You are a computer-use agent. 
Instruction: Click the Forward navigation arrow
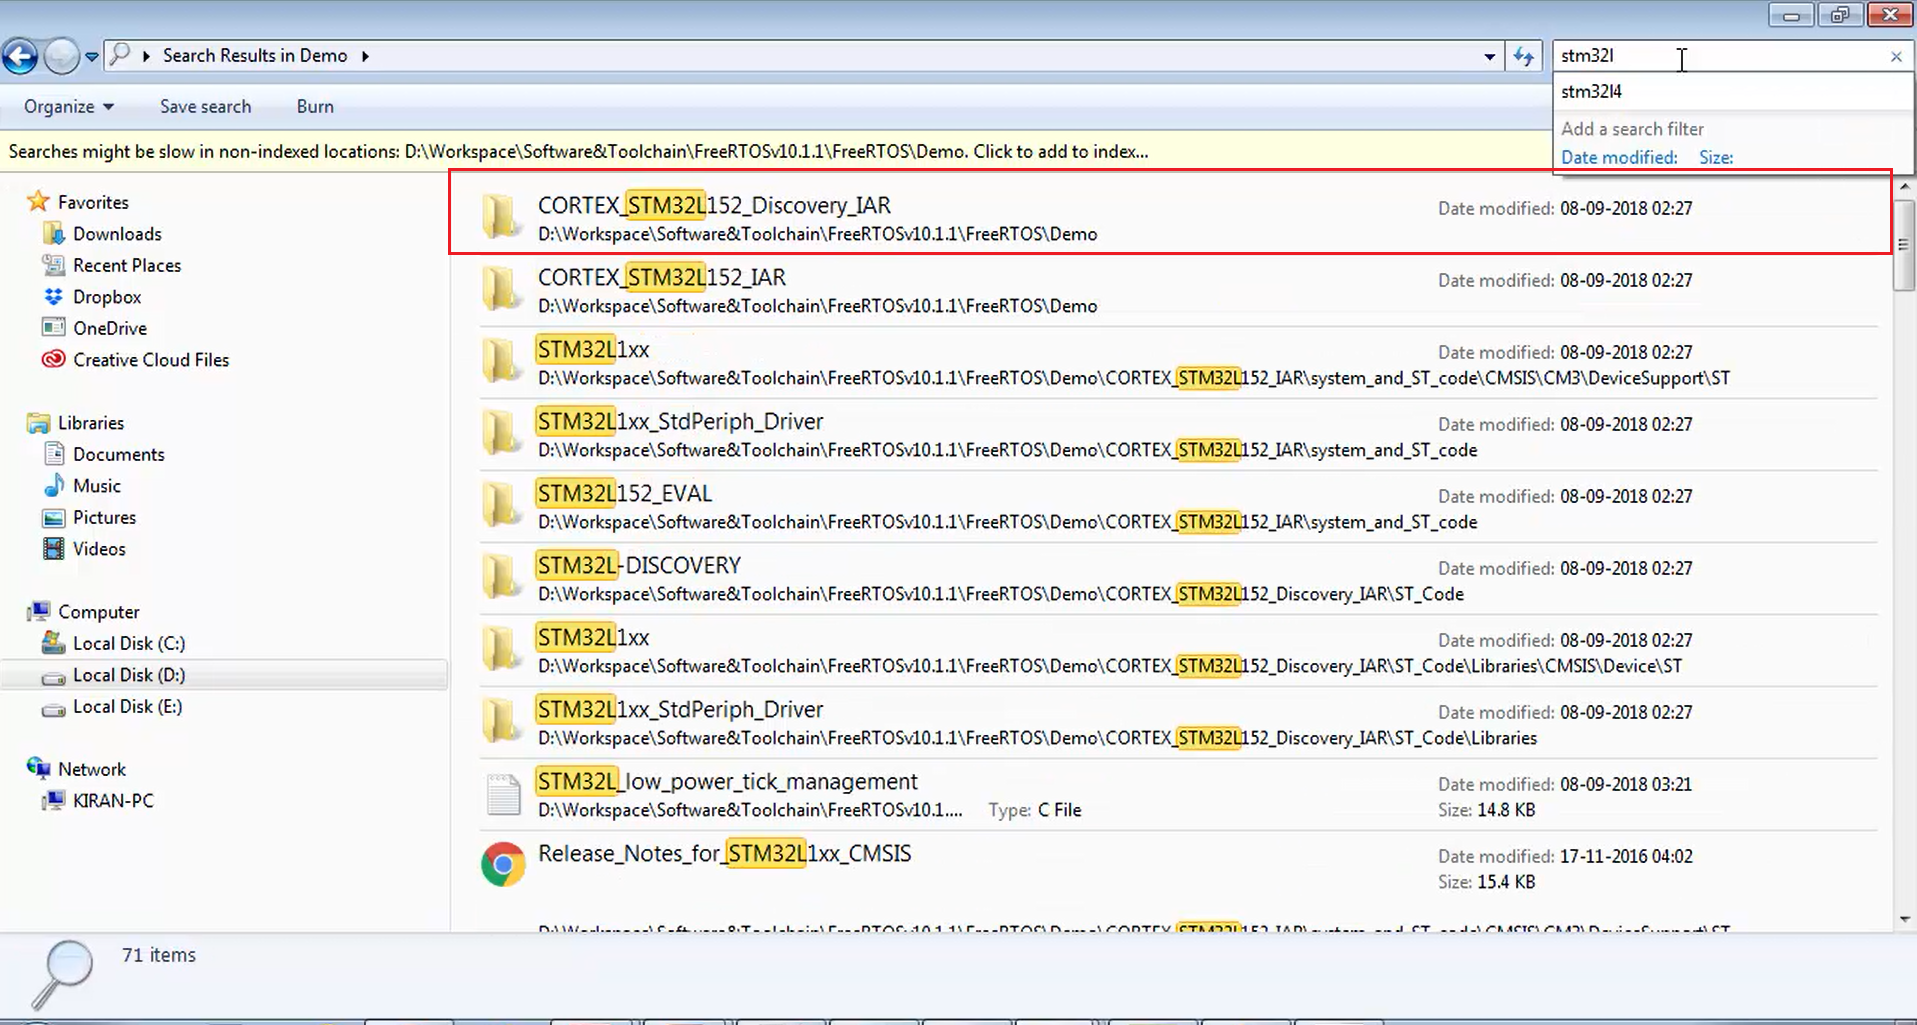pyautogui.click(x=62, y=56)
